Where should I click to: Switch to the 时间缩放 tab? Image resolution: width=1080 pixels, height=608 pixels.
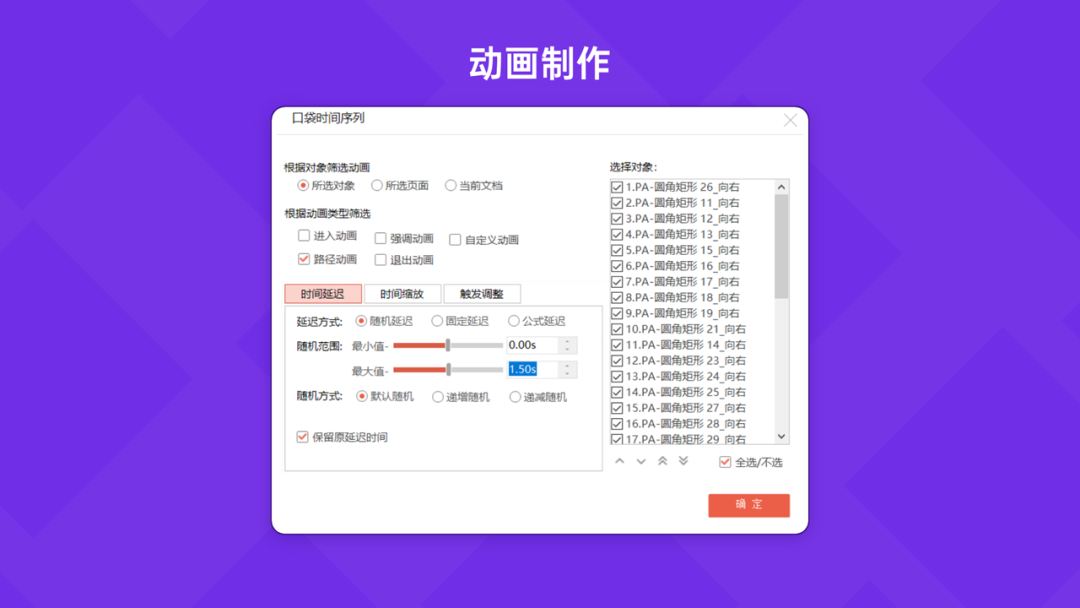(x=402, y=293)
